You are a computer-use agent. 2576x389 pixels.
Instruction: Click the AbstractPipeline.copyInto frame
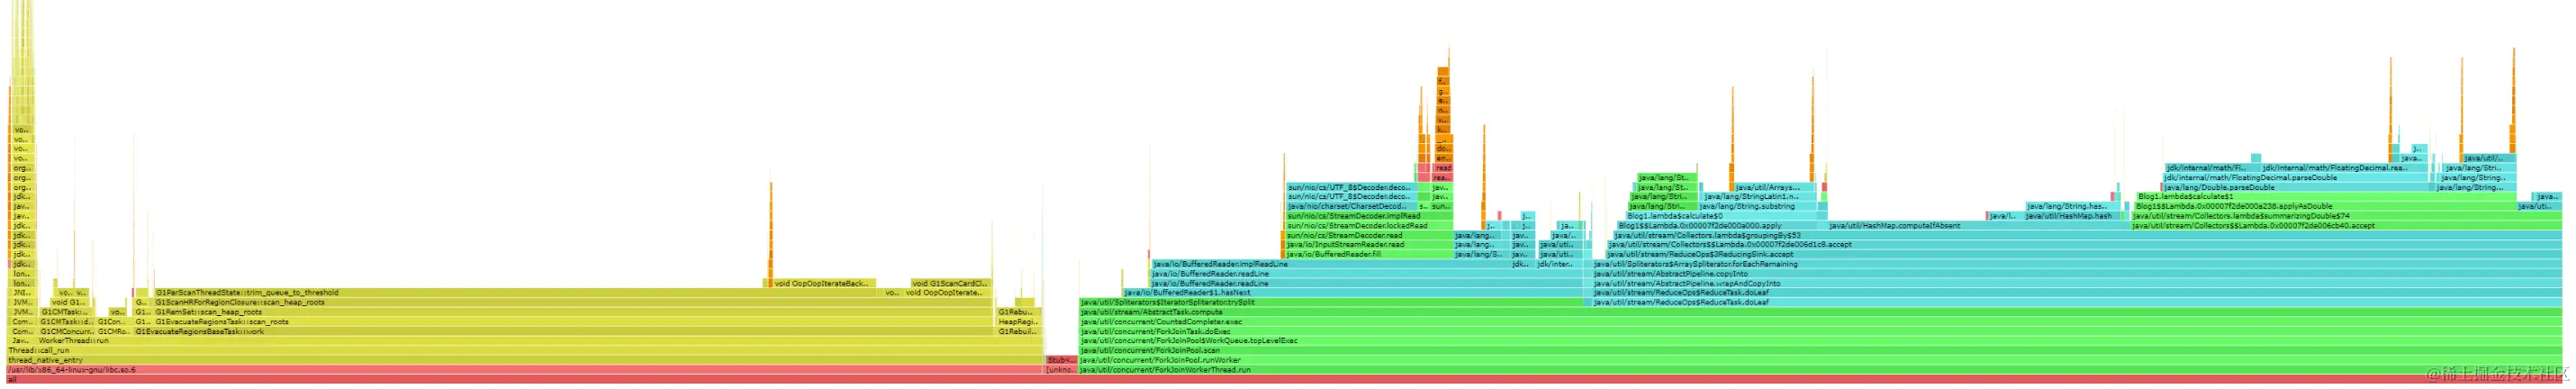2077,274
